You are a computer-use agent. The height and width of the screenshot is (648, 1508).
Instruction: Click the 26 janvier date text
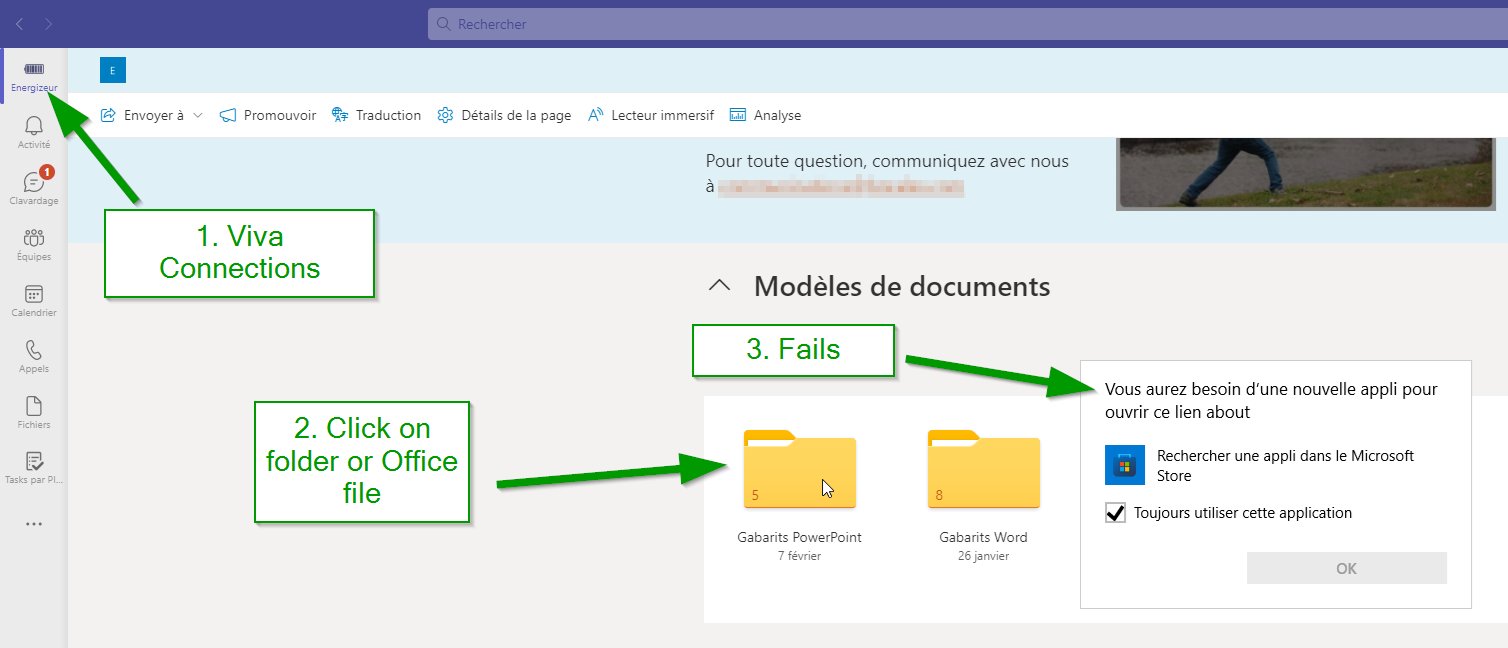[x=983, y=556]
